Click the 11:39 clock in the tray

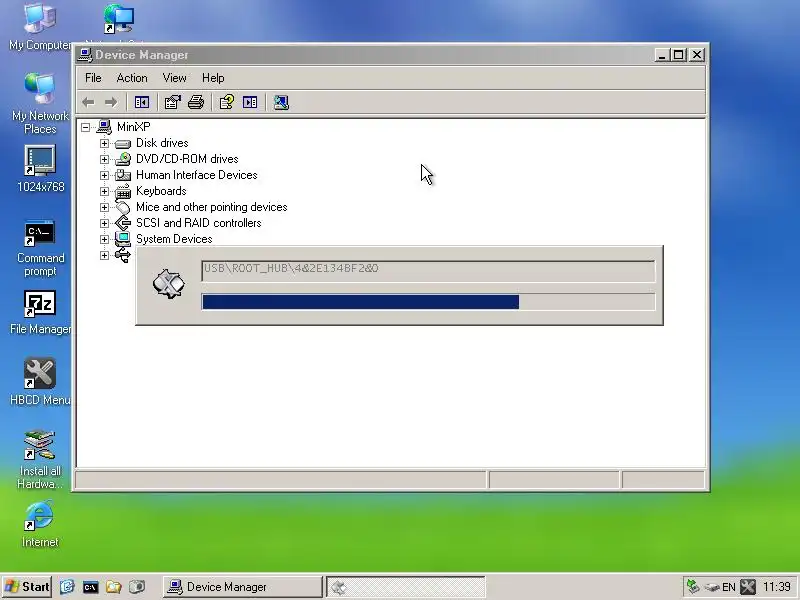(x=777, y=587)
